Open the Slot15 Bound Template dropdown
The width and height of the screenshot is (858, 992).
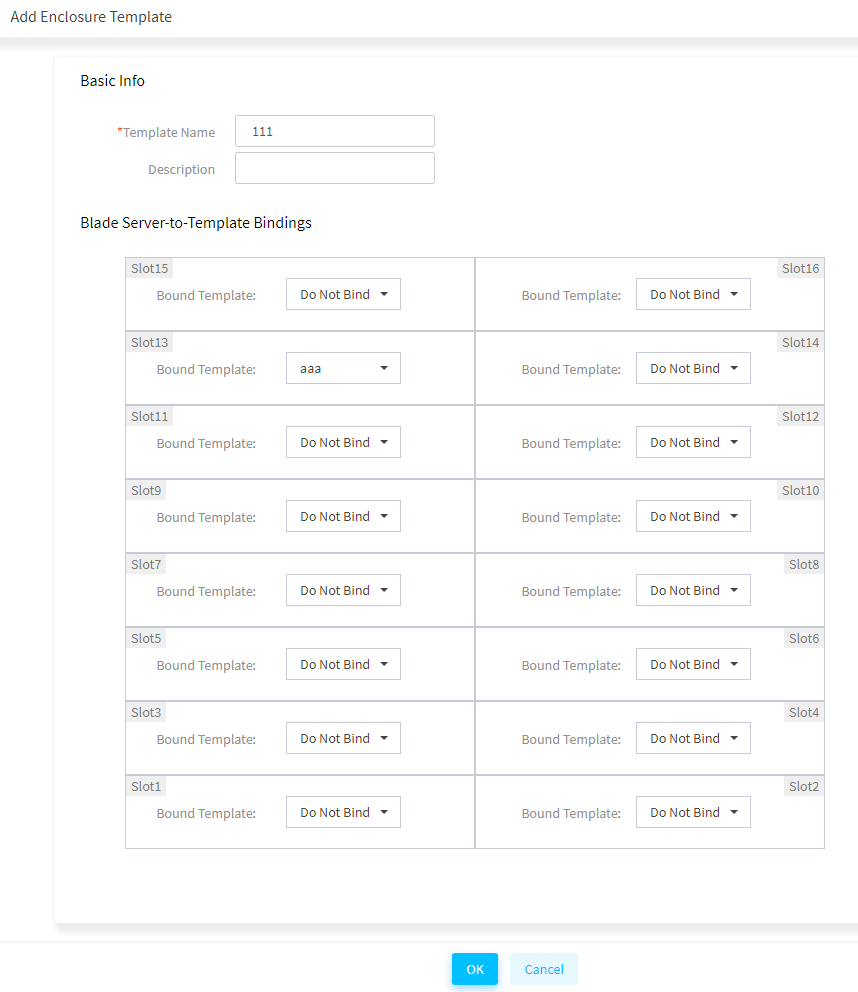(343, 294)
